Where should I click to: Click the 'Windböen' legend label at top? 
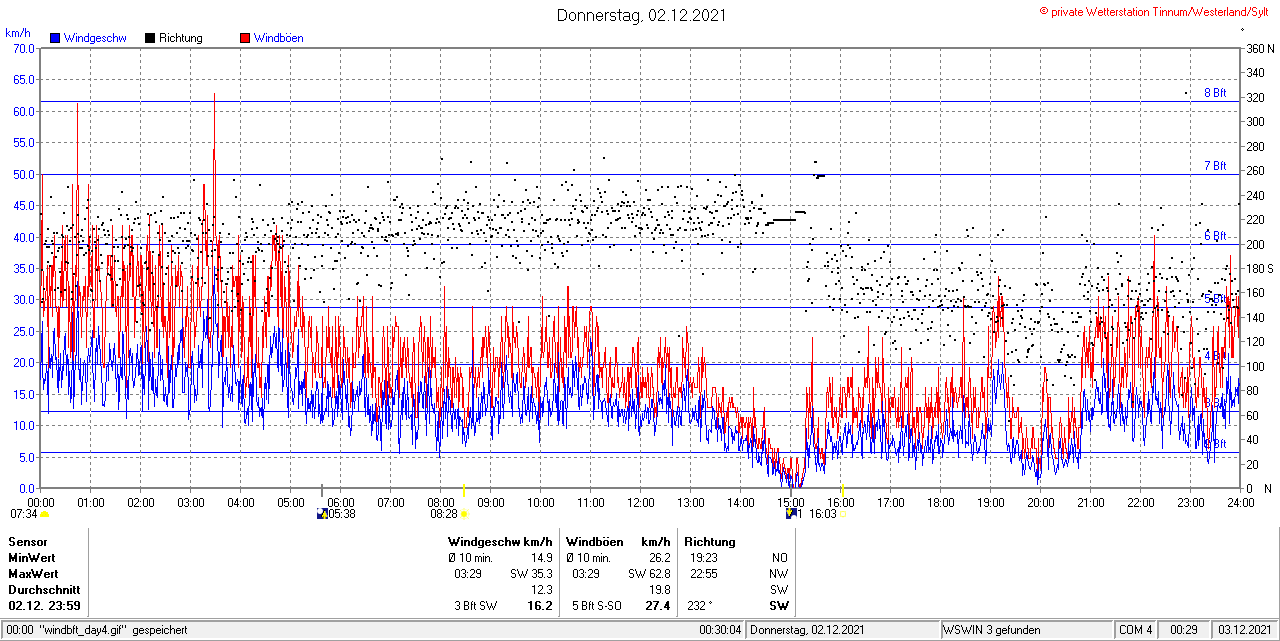click(x=279, y=38)
